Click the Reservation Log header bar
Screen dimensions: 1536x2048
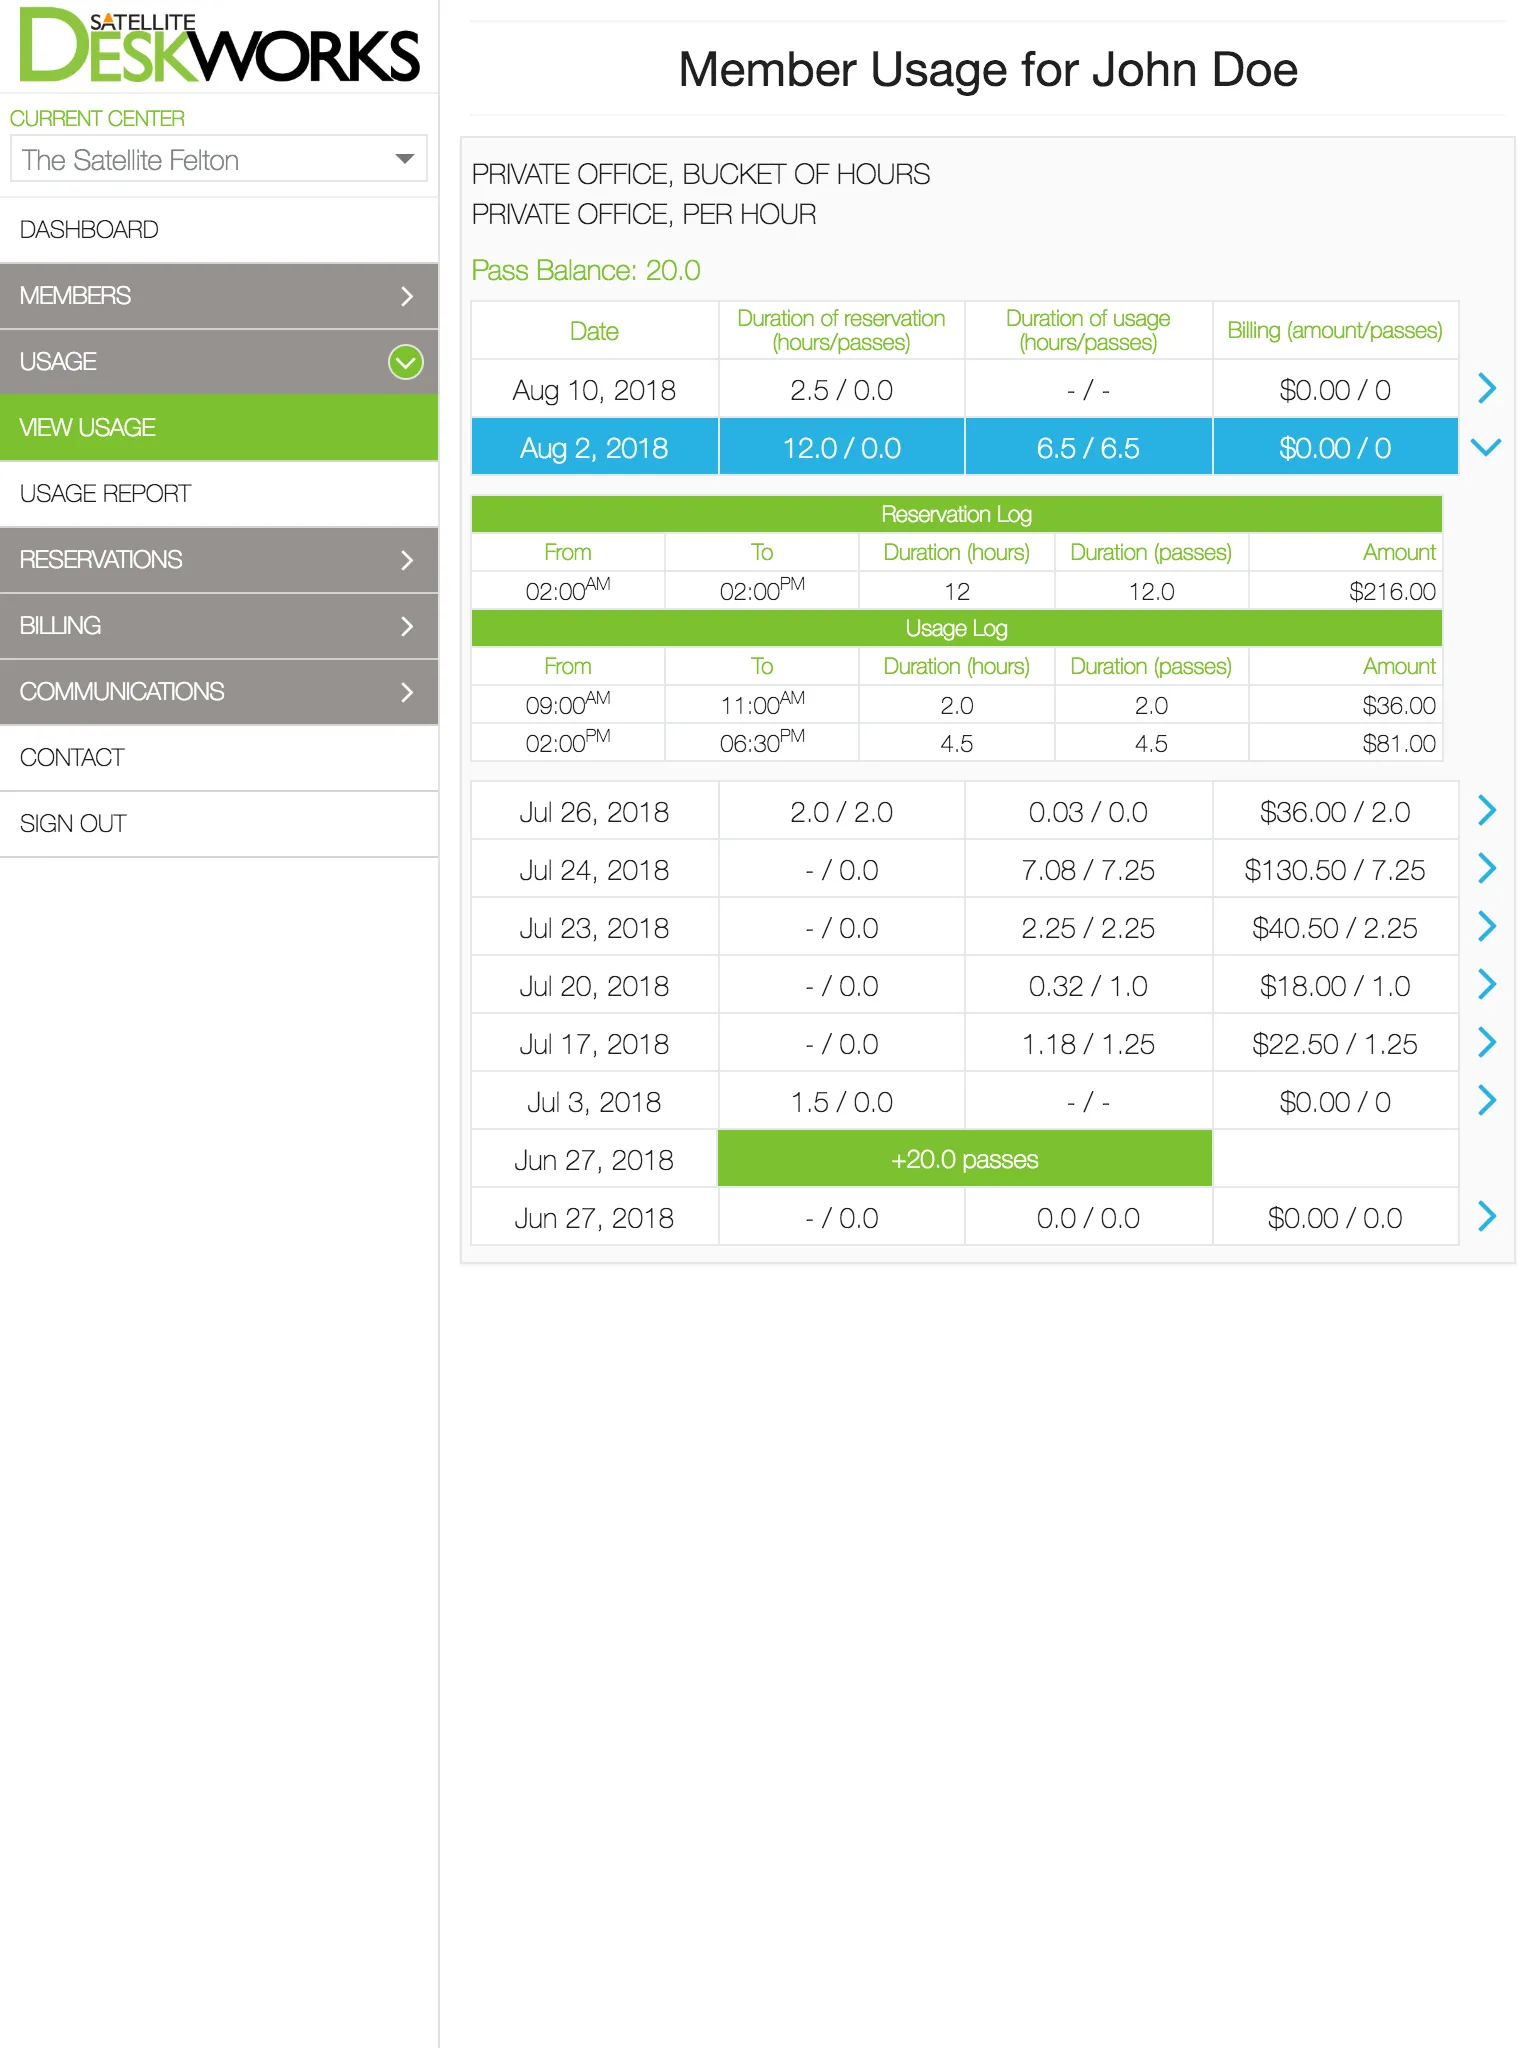pyautogui.click(x=957, y=514)
